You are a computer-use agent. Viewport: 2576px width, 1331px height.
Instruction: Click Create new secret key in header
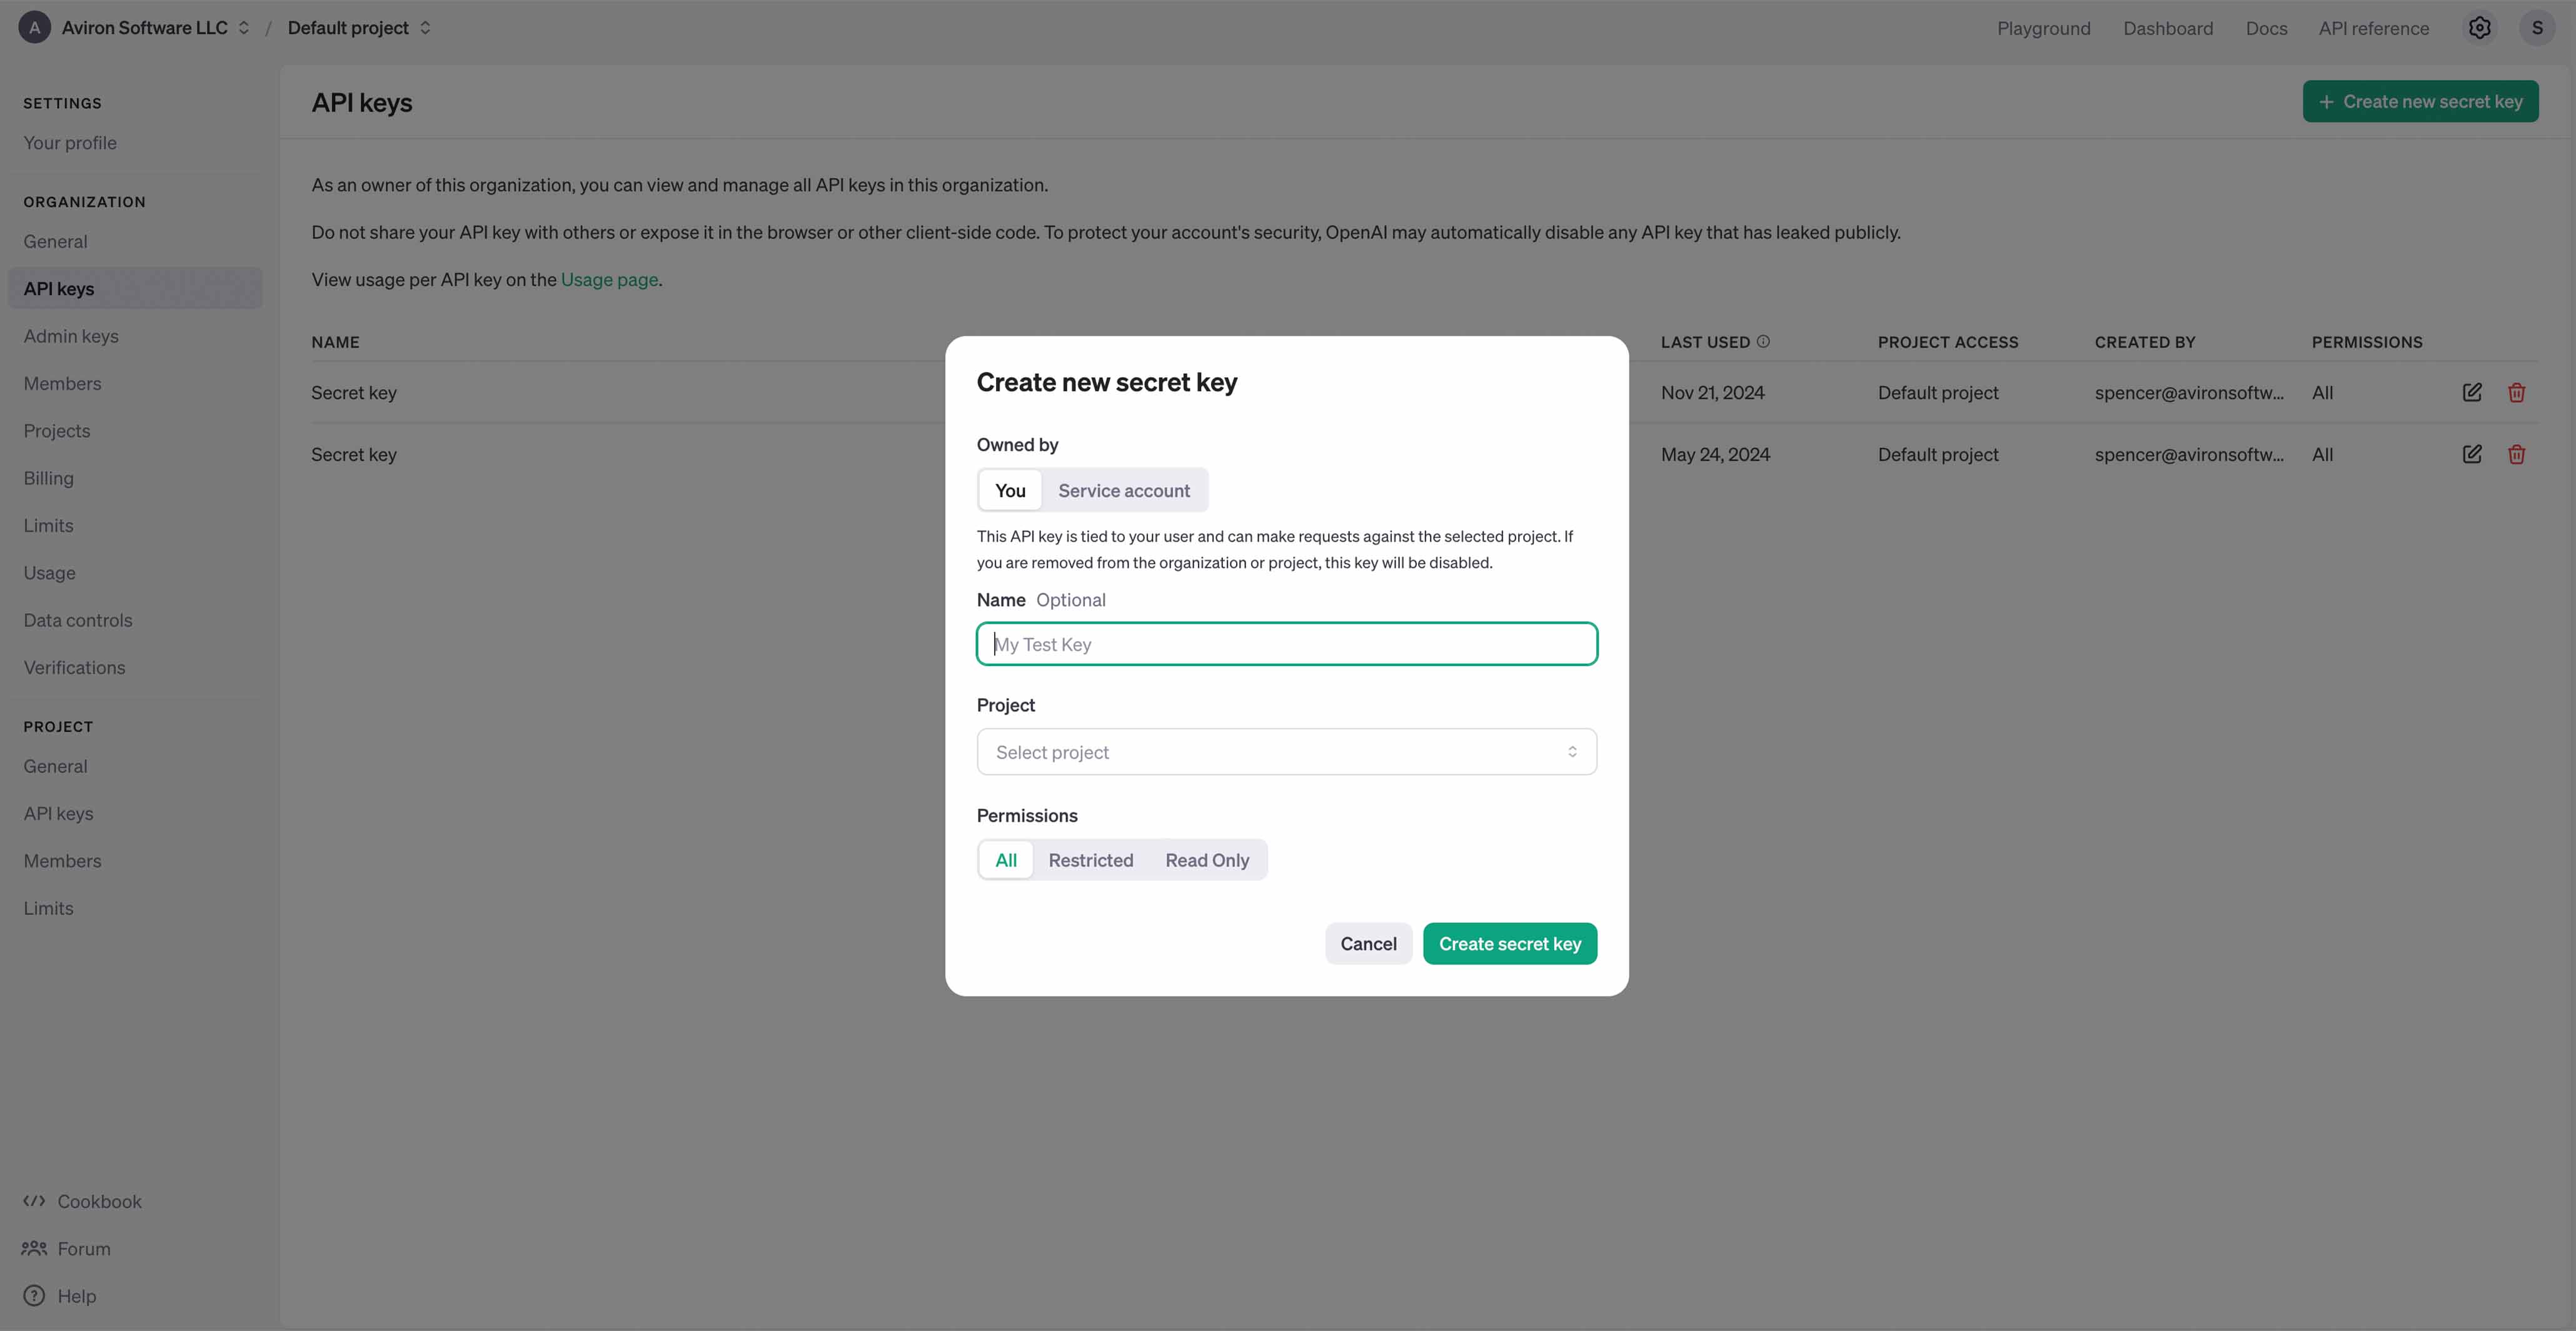coord(2420,101)
